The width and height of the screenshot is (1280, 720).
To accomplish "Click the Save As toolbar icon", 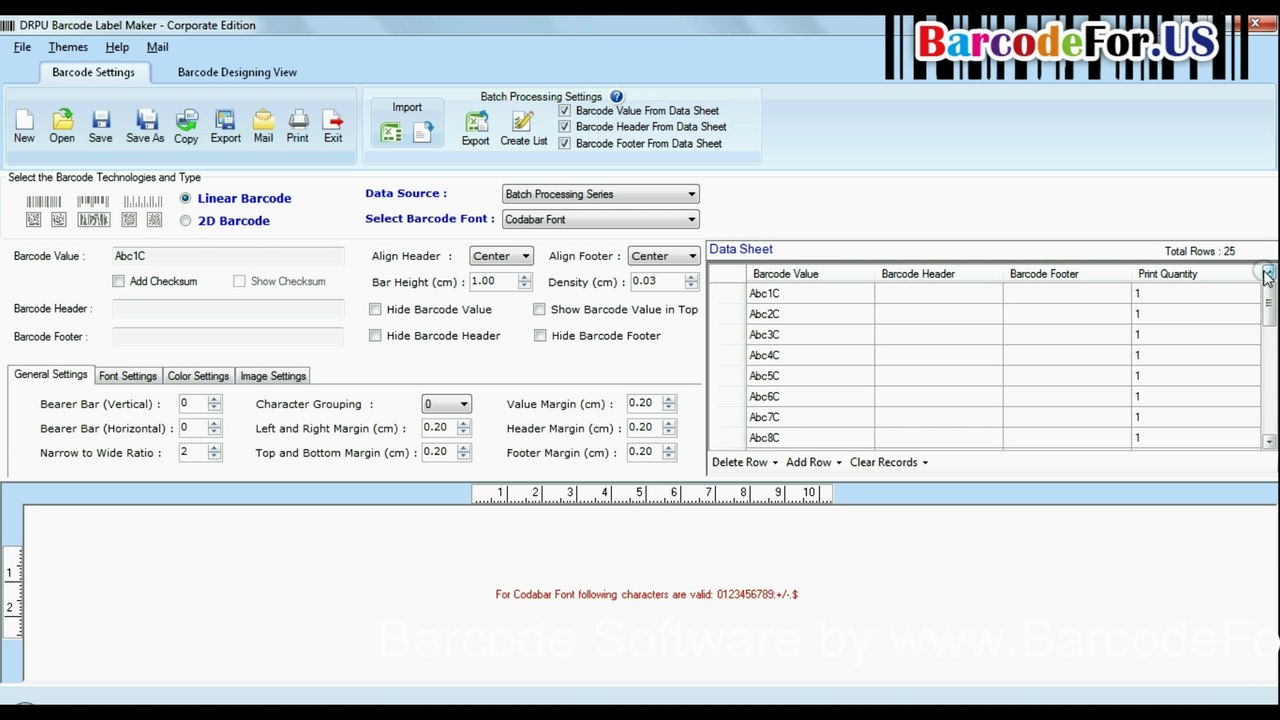I will click(x=145, y=121).
